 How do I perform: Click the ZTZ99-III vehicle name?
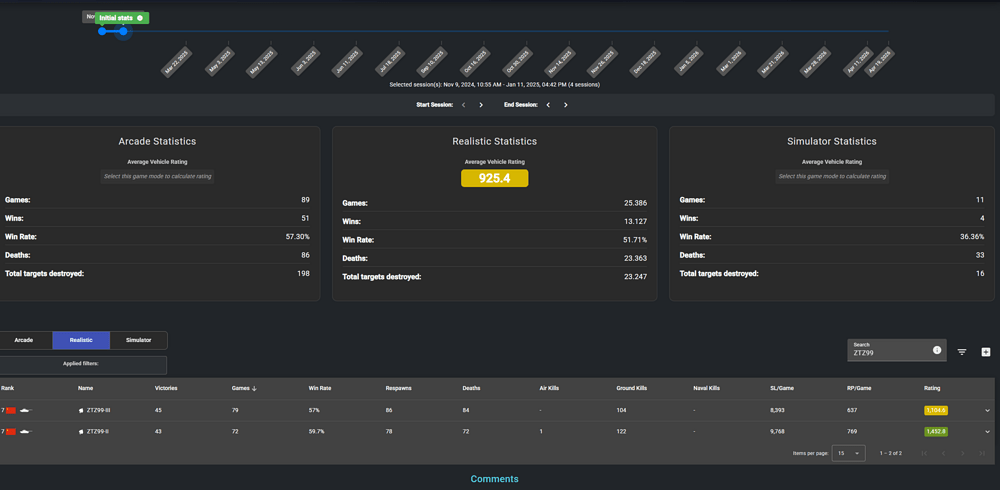pyautogui.click(x=99, y=410)
